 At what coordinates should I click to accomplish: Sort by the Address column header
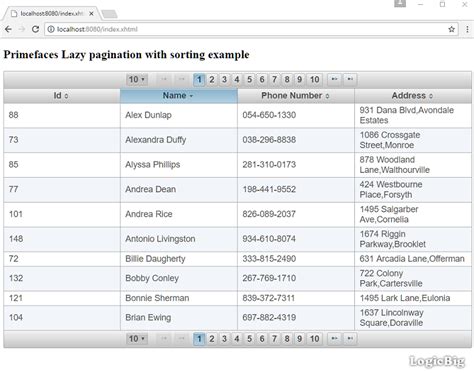tap(413, 96)
